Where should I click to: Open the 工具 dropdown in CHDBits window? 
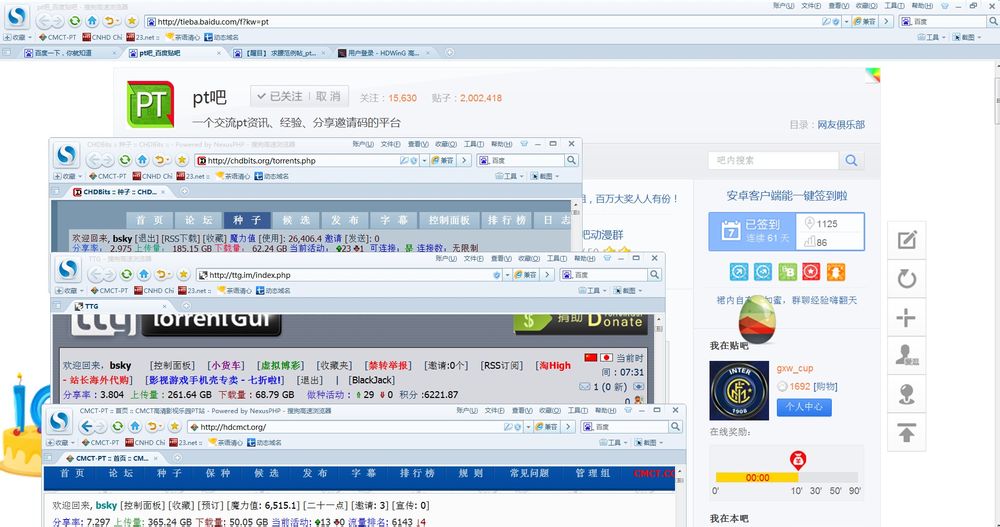tap(510, 176)
